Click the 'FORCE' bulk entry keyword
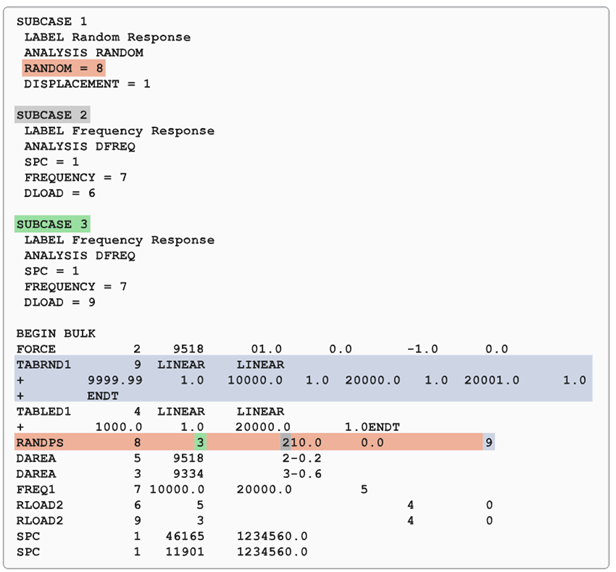 [x=36, y=349]
